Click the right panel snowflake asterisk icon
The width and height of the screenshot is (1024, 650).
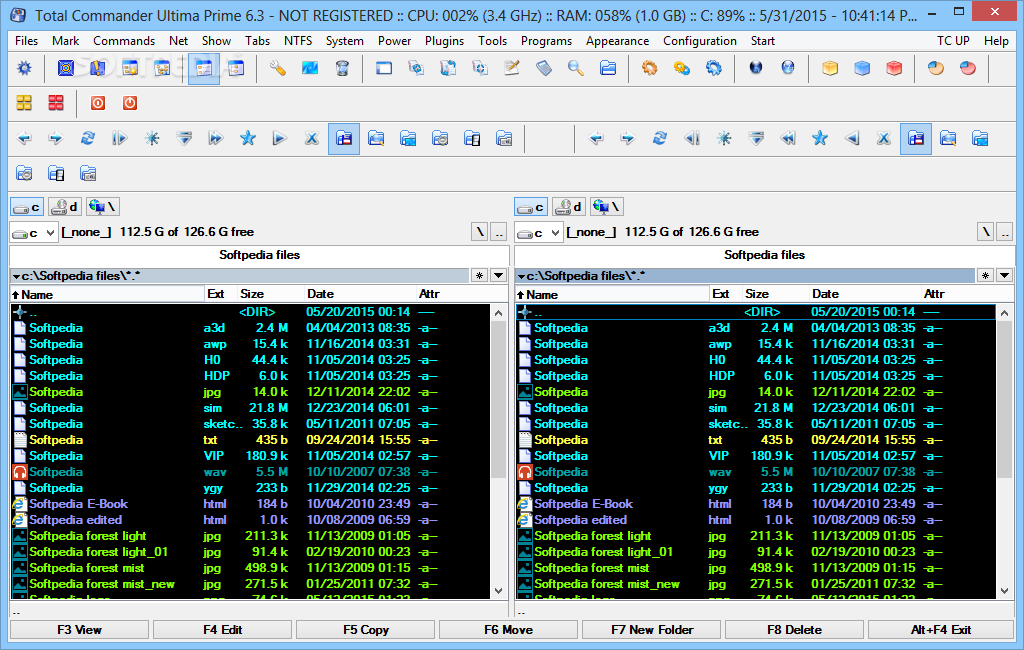point(724,138)
